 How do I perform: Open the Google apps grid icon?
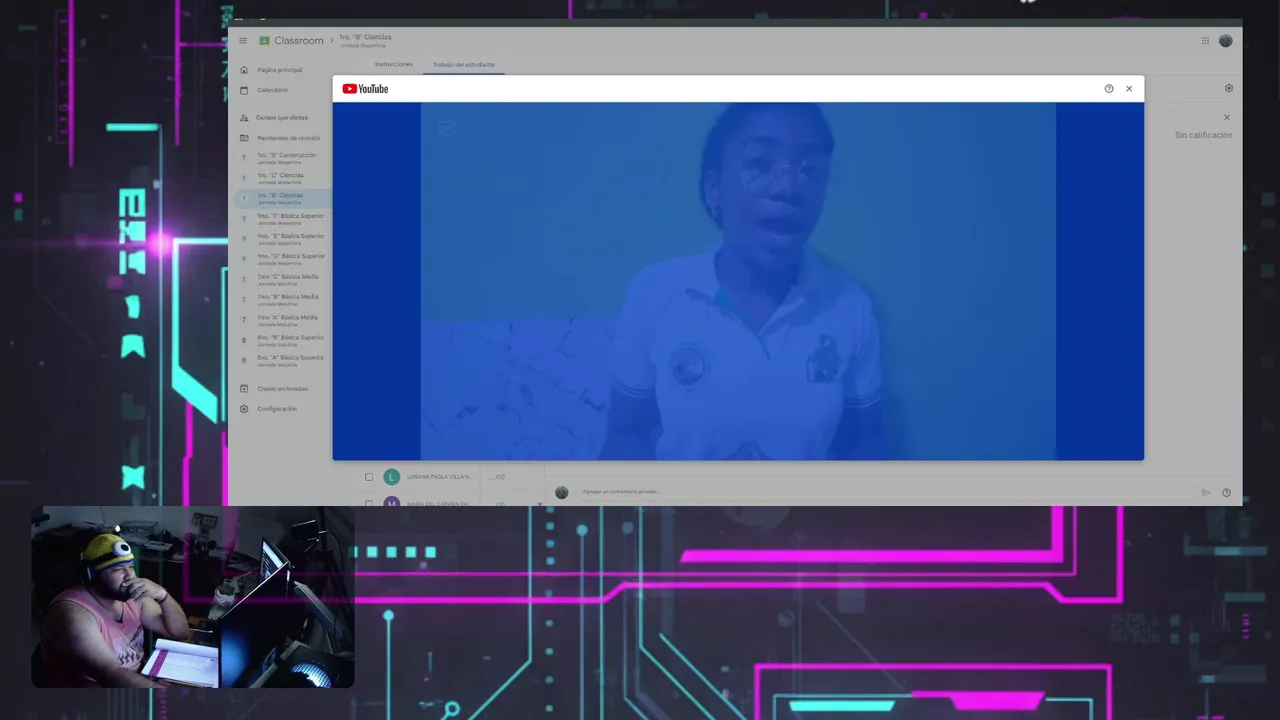[x=1205, y=41]
